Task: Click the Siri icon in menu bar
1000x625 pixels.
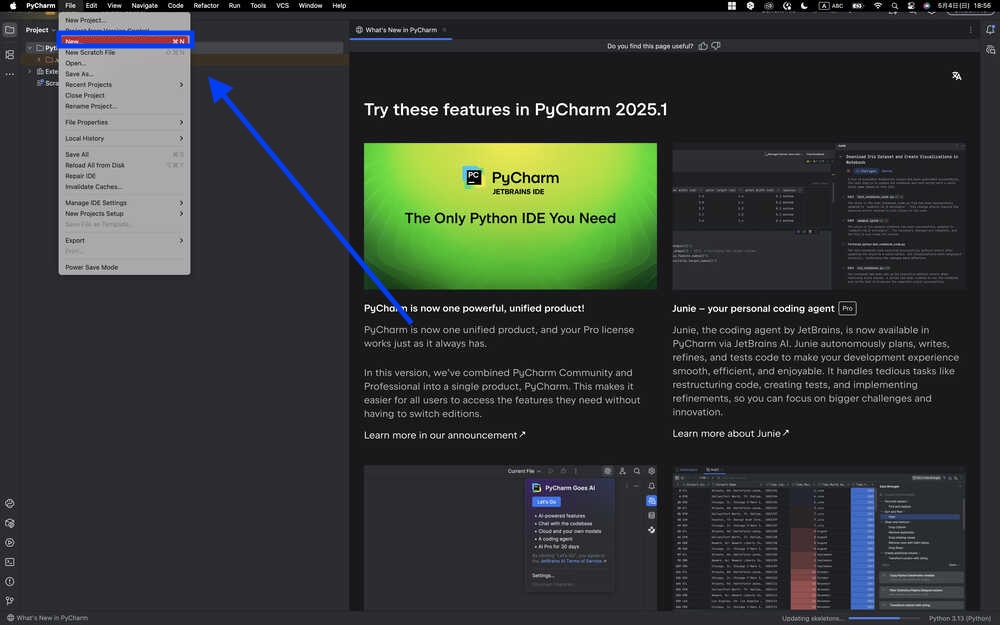Action: (x=927, y=6)
